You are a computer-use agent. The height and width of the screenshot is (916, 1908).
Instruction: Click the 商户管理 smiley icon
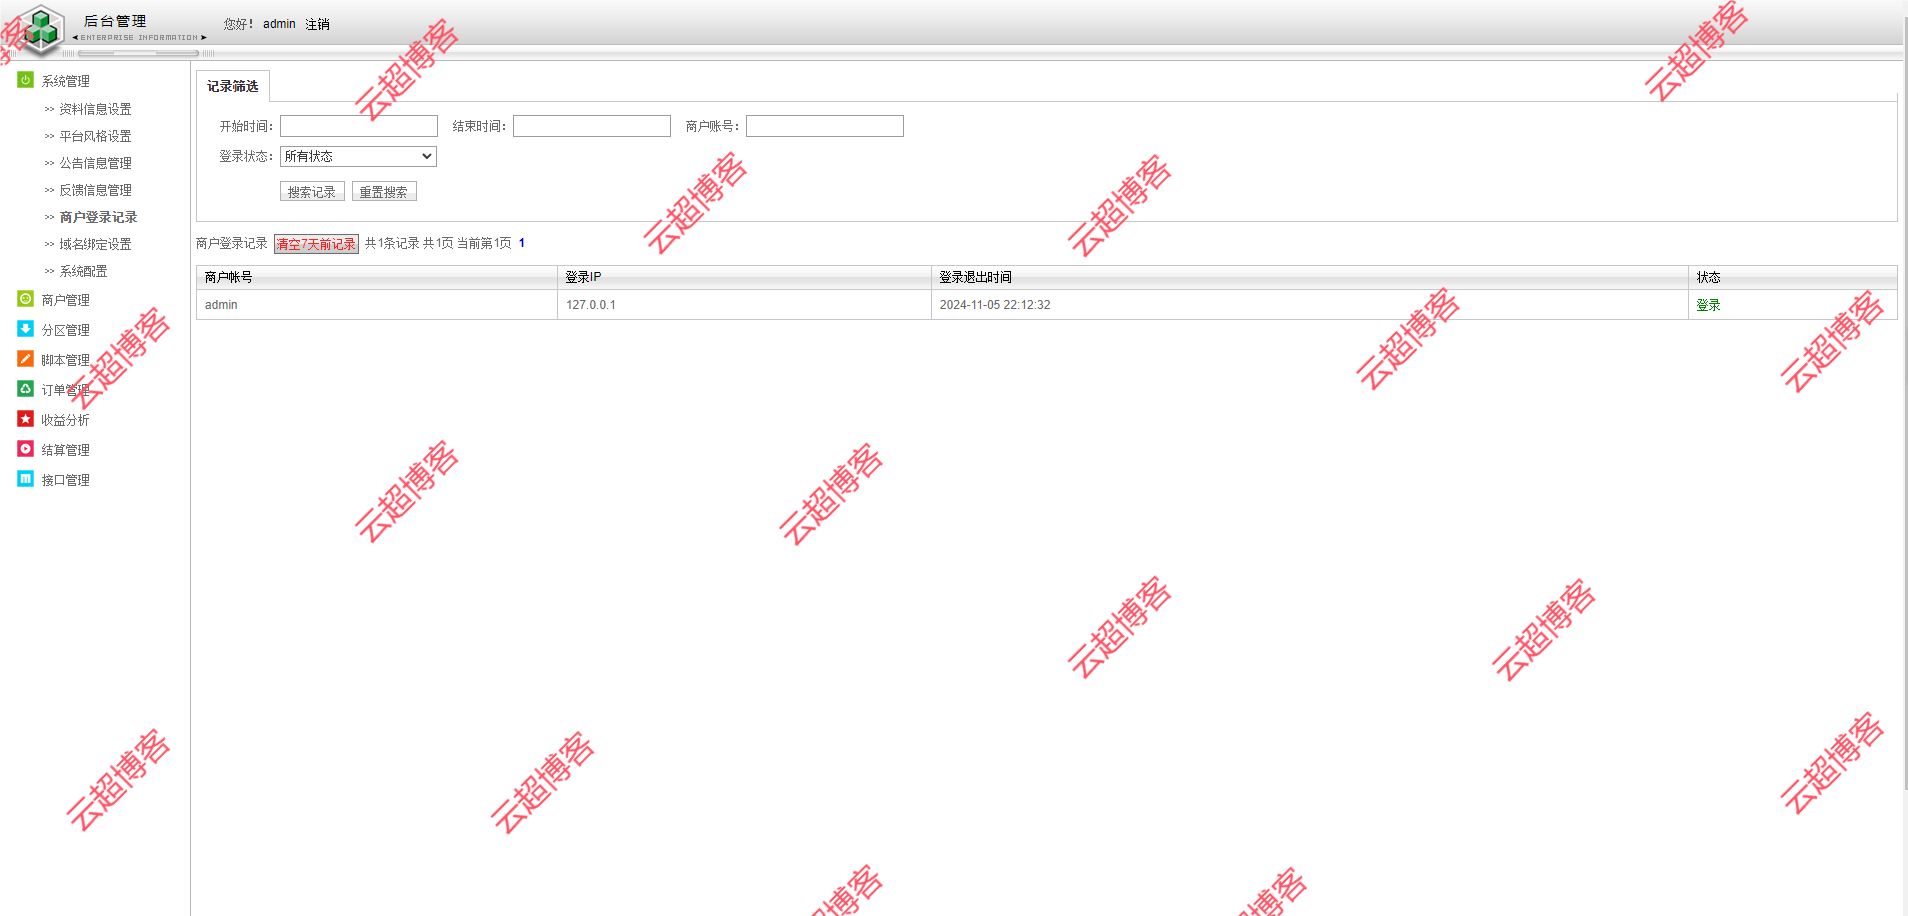[26, 299]
